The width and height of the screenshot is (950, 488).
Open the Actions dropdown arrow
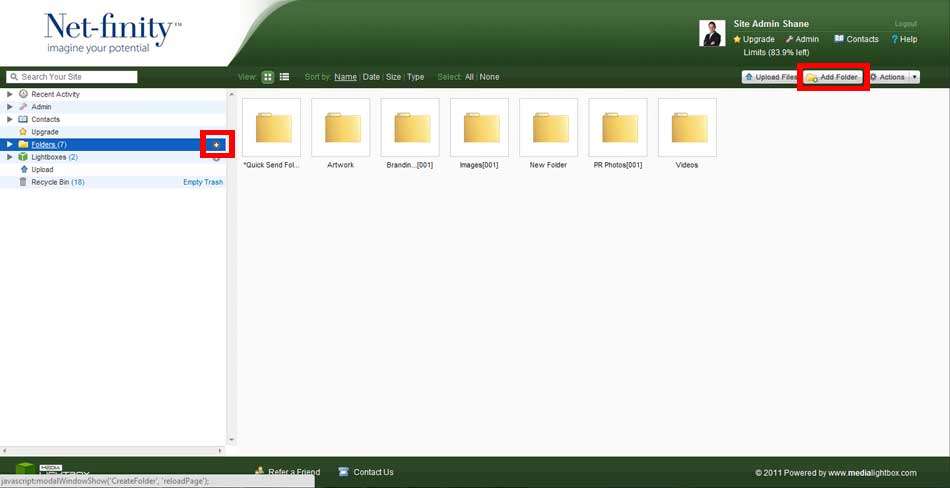click(x=914, y=77)
